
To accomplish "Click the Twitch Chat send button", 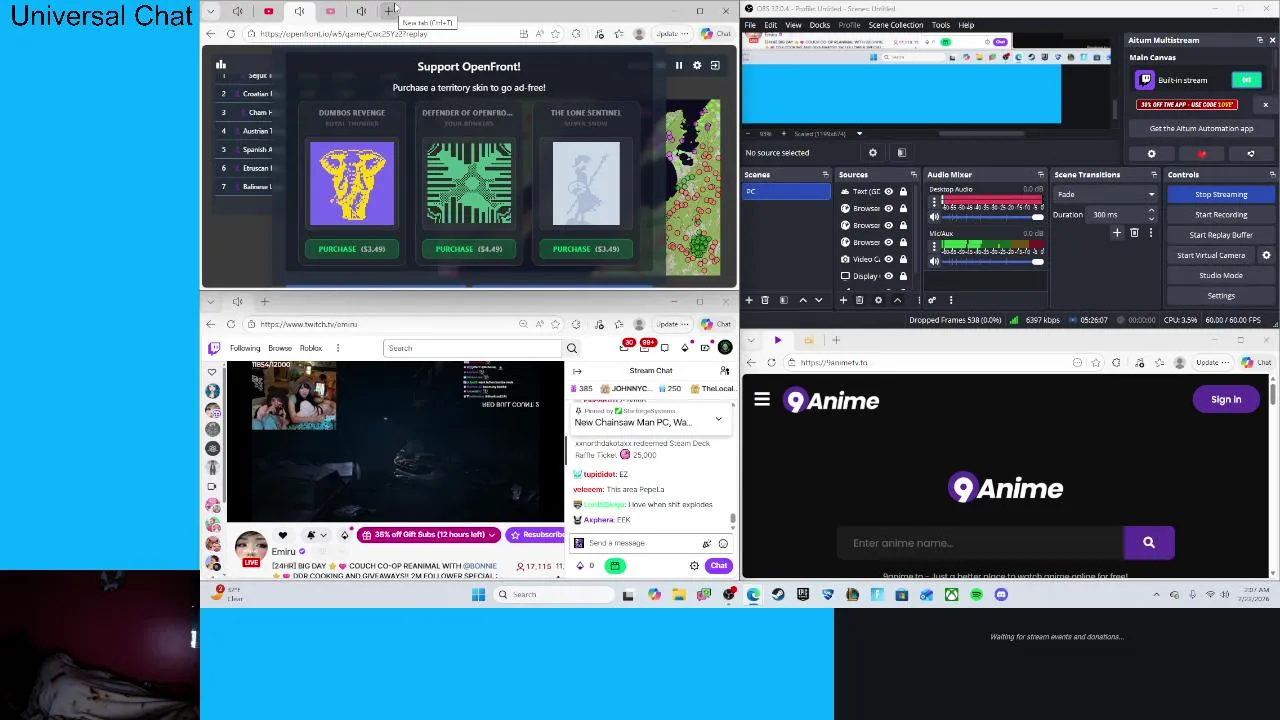I will tap(719, 566).
